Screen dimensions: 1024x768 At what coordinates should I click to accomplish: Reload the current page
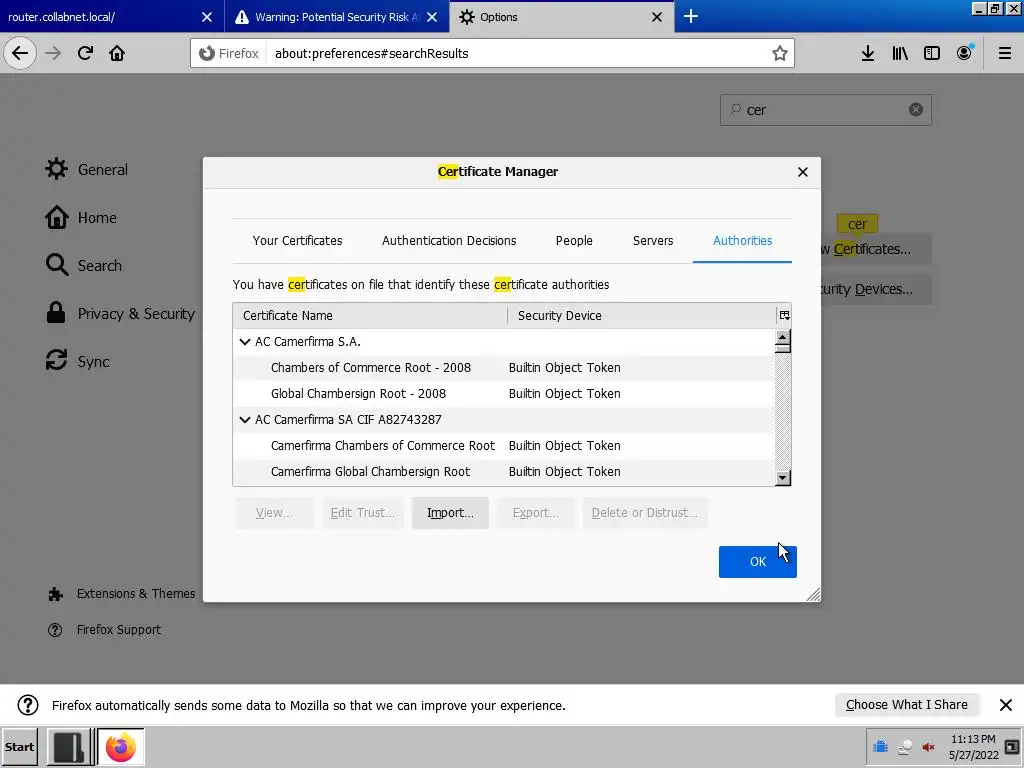(85, 53)
